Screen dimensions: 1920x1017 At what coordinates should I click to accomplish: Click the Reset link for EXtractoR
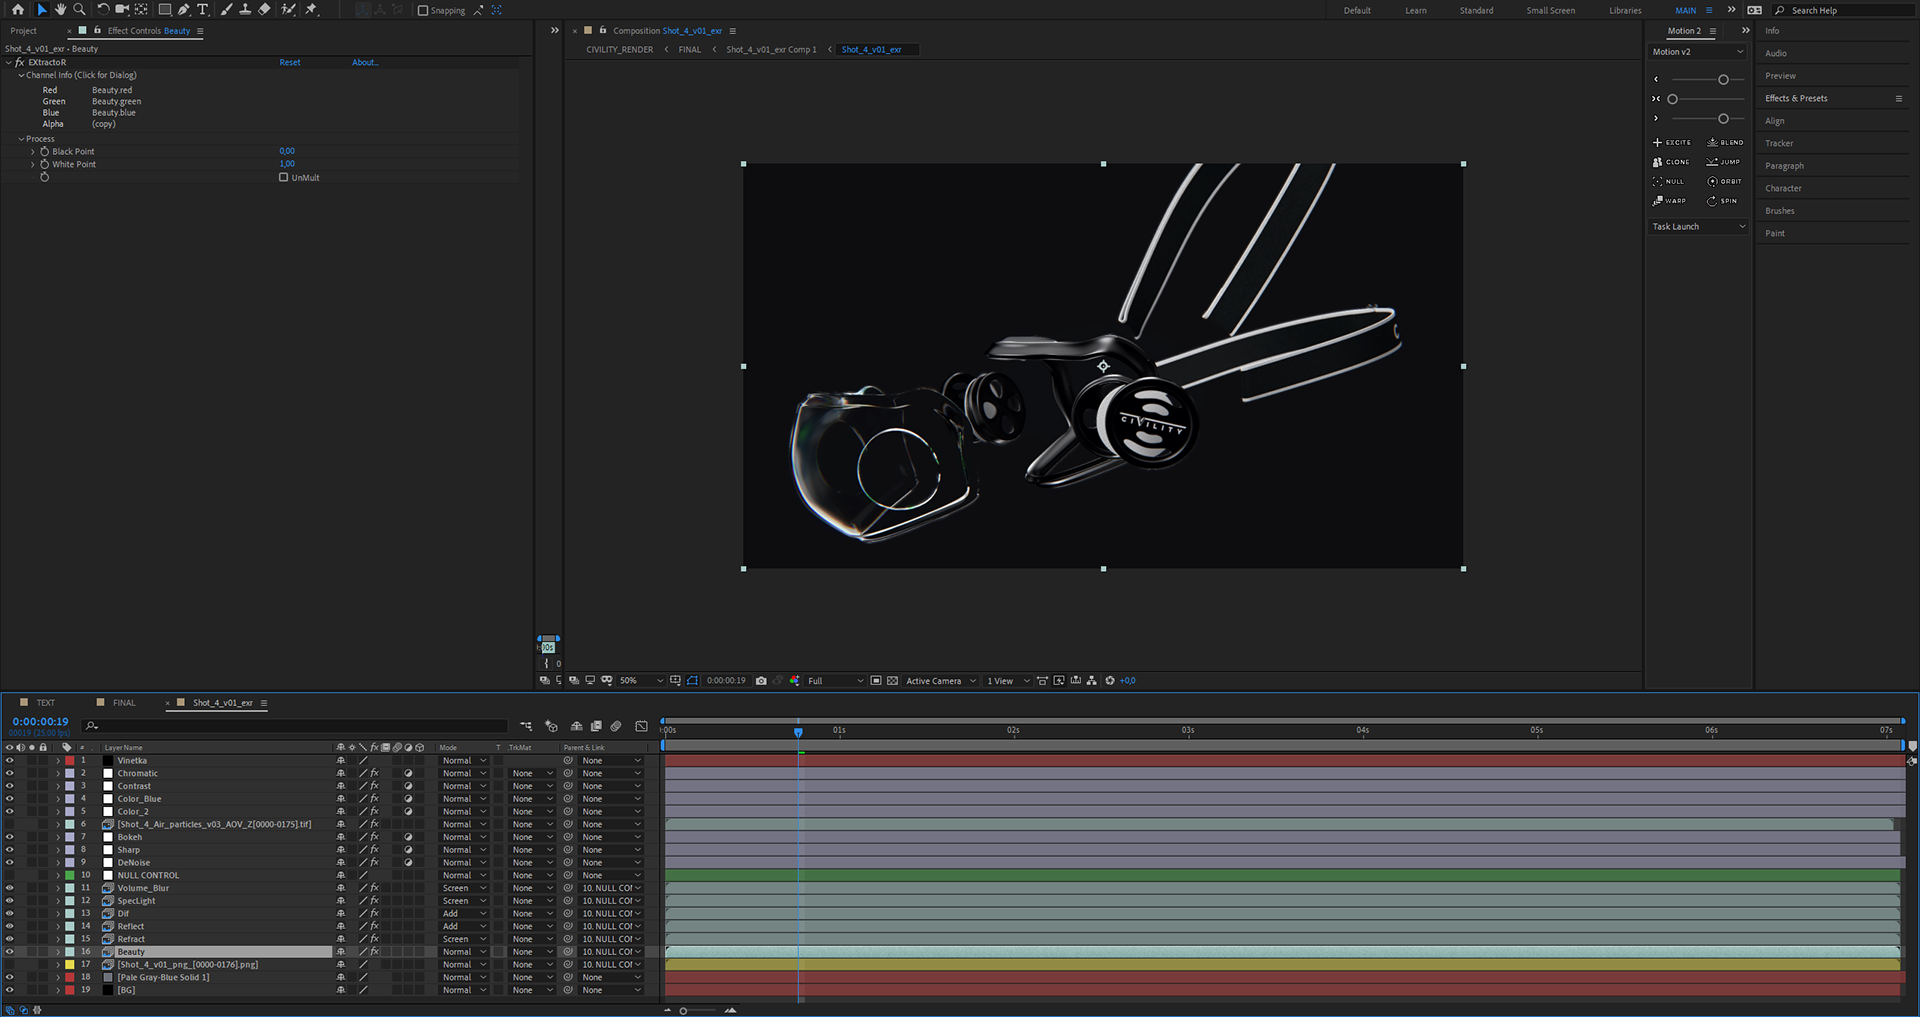[290, 62]
